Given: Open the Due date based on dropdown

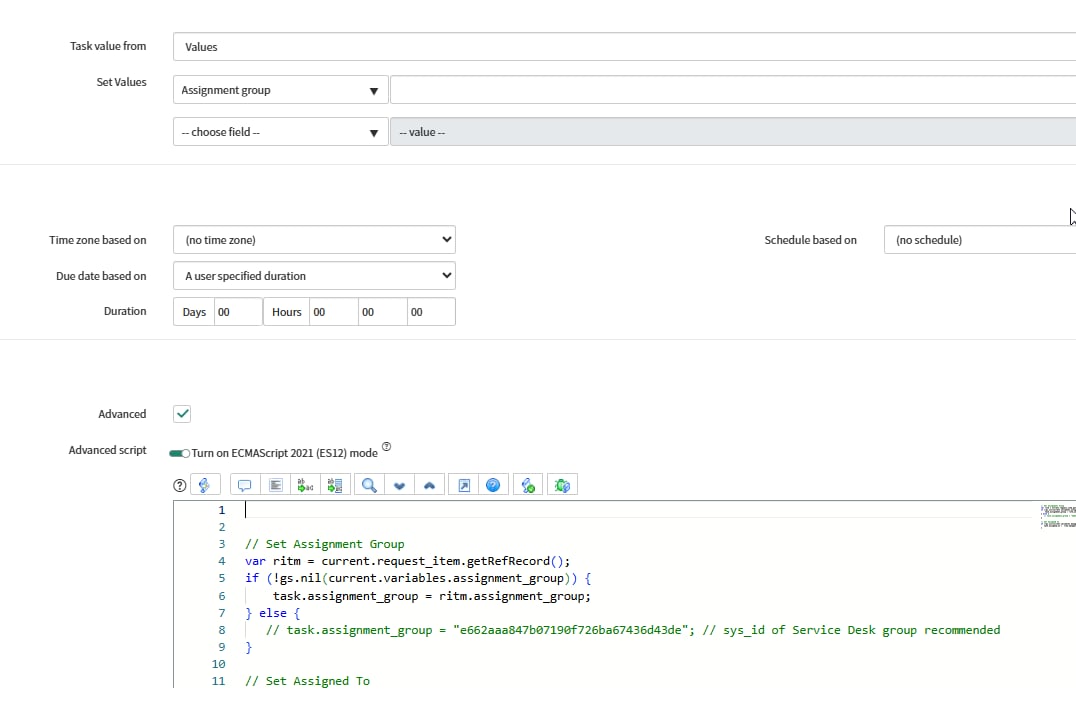Looking at the screenshot, I should pyautogui.click(x=314, y=276).
